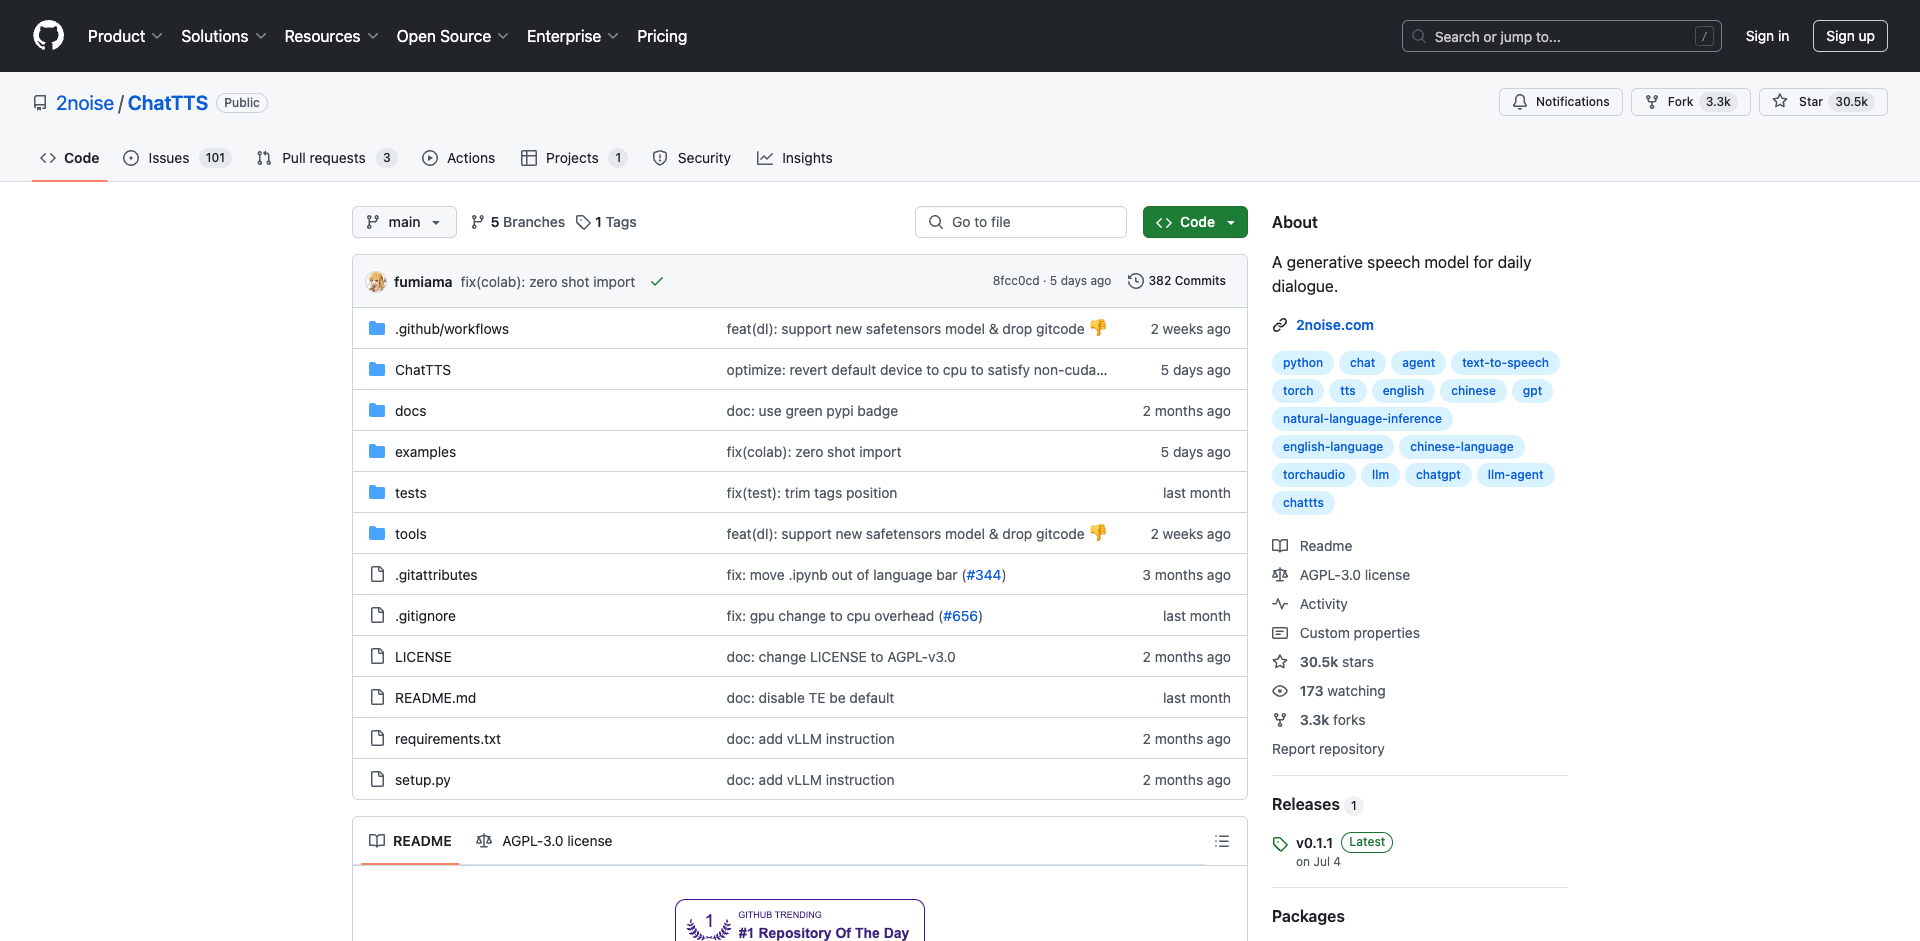Click the green commit status checkmark
Viewport: 1920px width, 941px height.
click(x=657, y=282)
